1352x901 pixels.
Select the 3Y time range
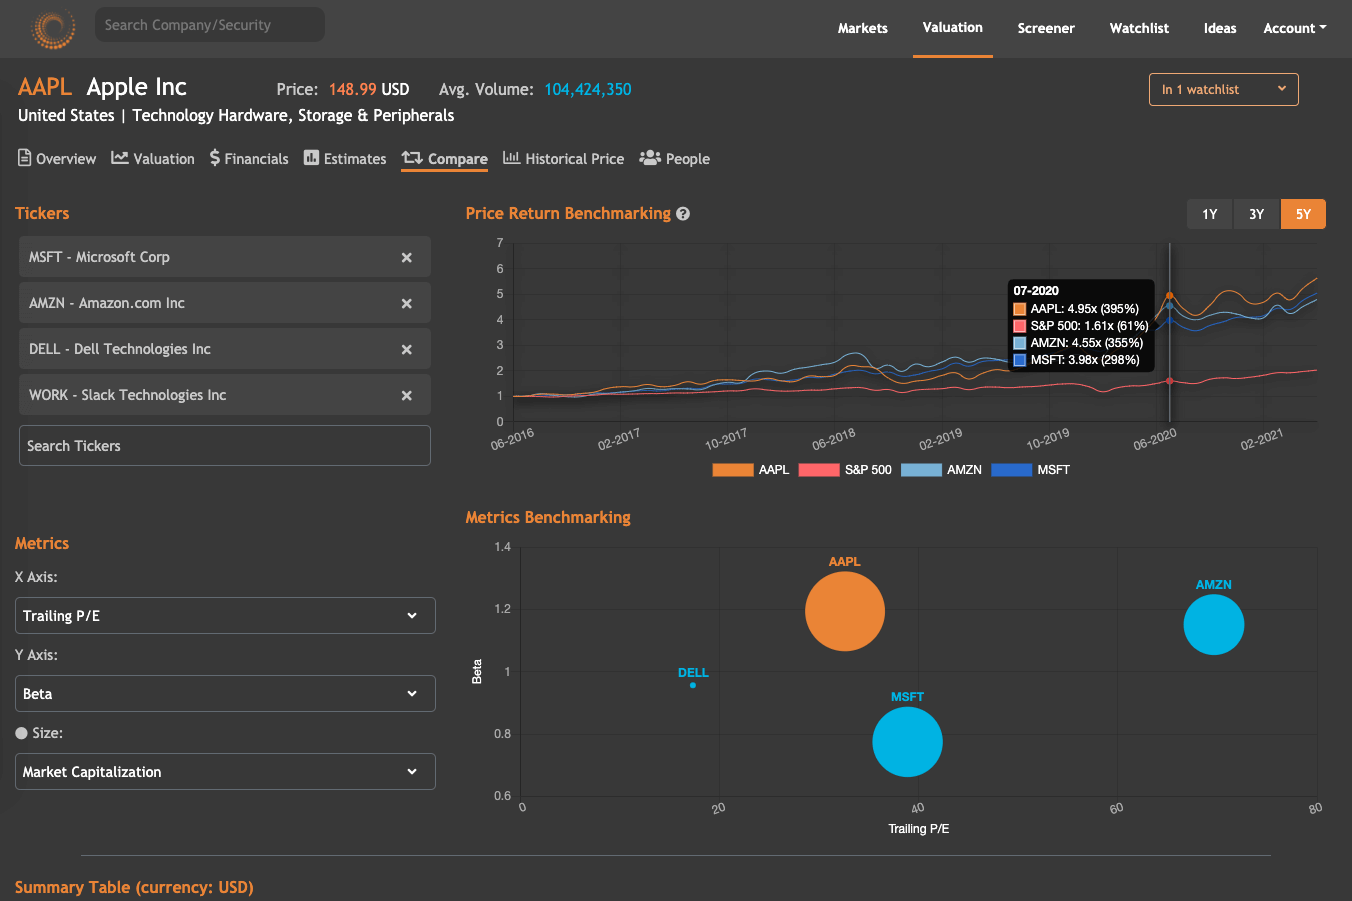click(x=1257, y=214)
